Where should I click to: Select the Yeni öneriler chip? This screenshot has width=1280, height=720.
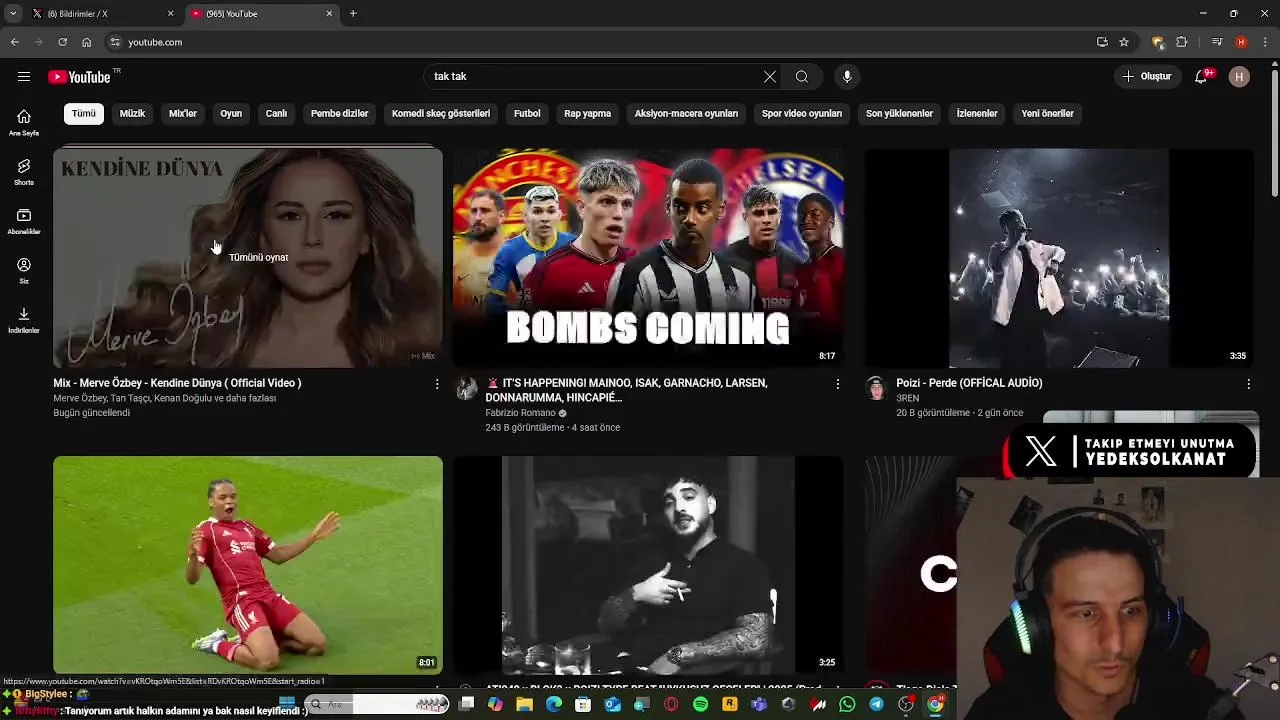click(x=1047, y=113)
